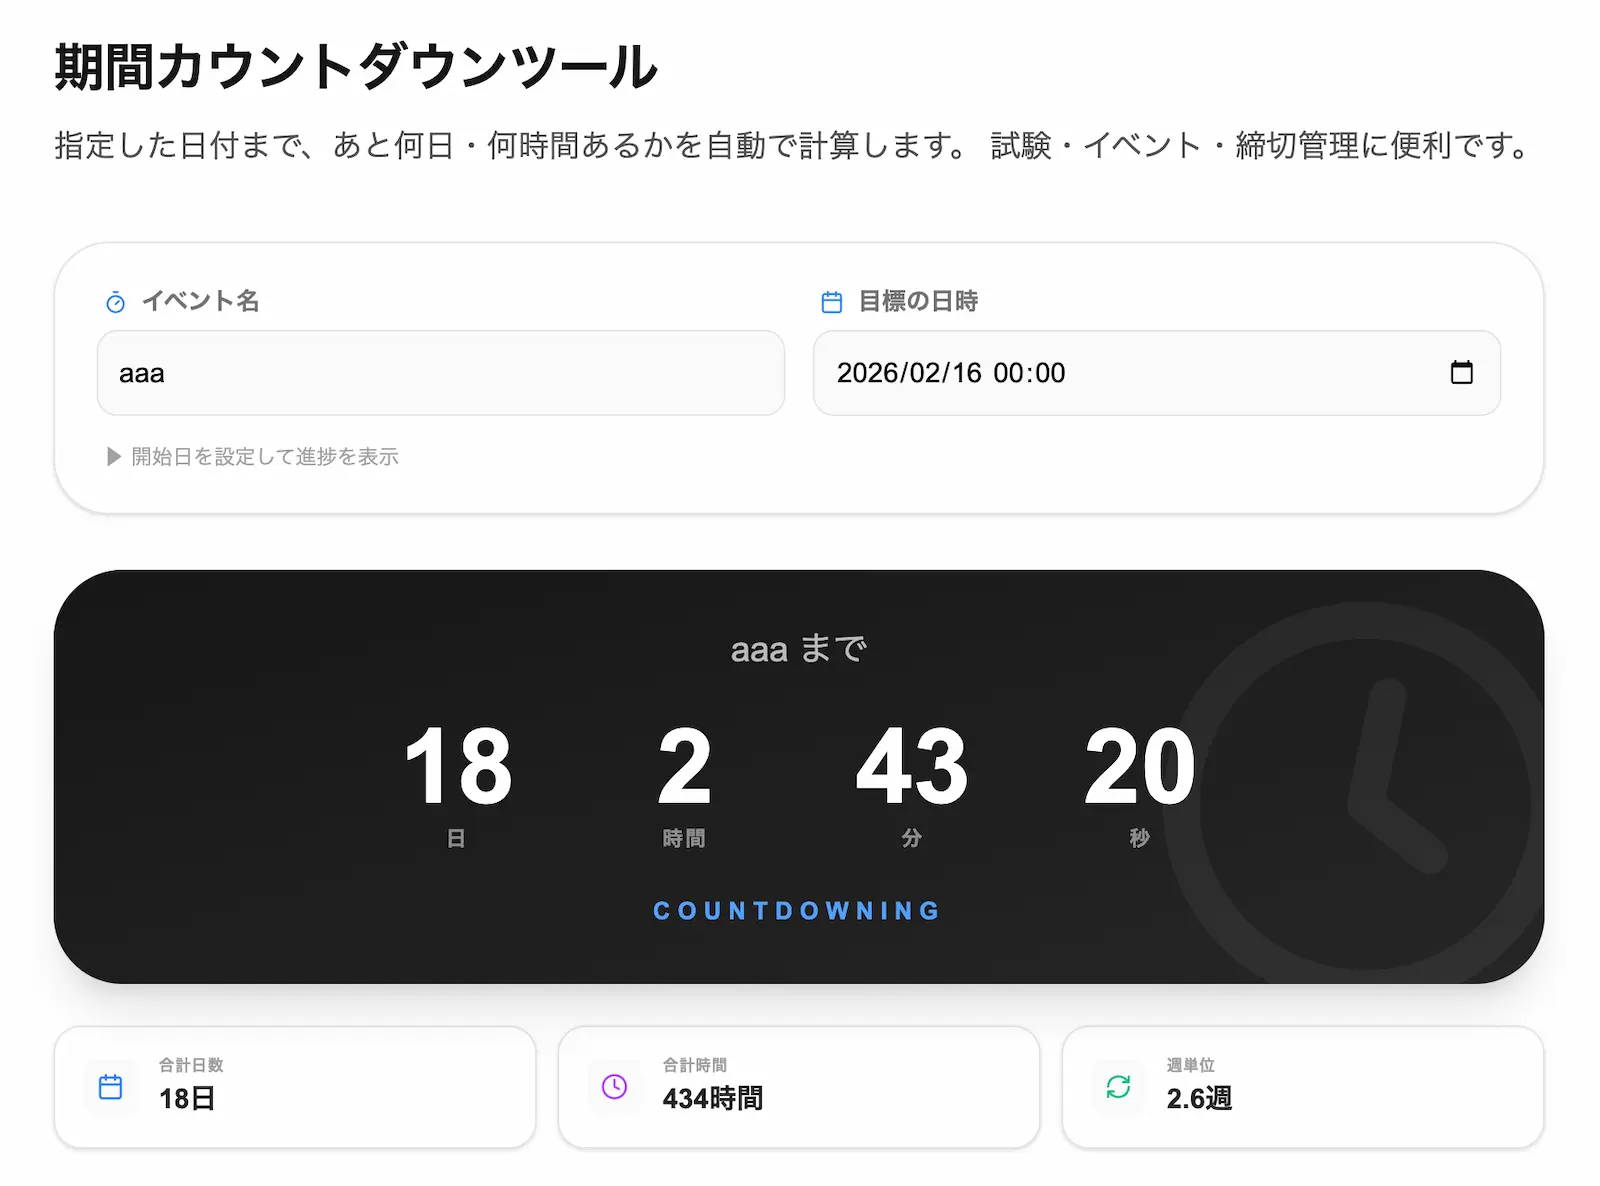
Task: Select the 週単位 2.6週 summary card
Action: pos(1303,1087)
